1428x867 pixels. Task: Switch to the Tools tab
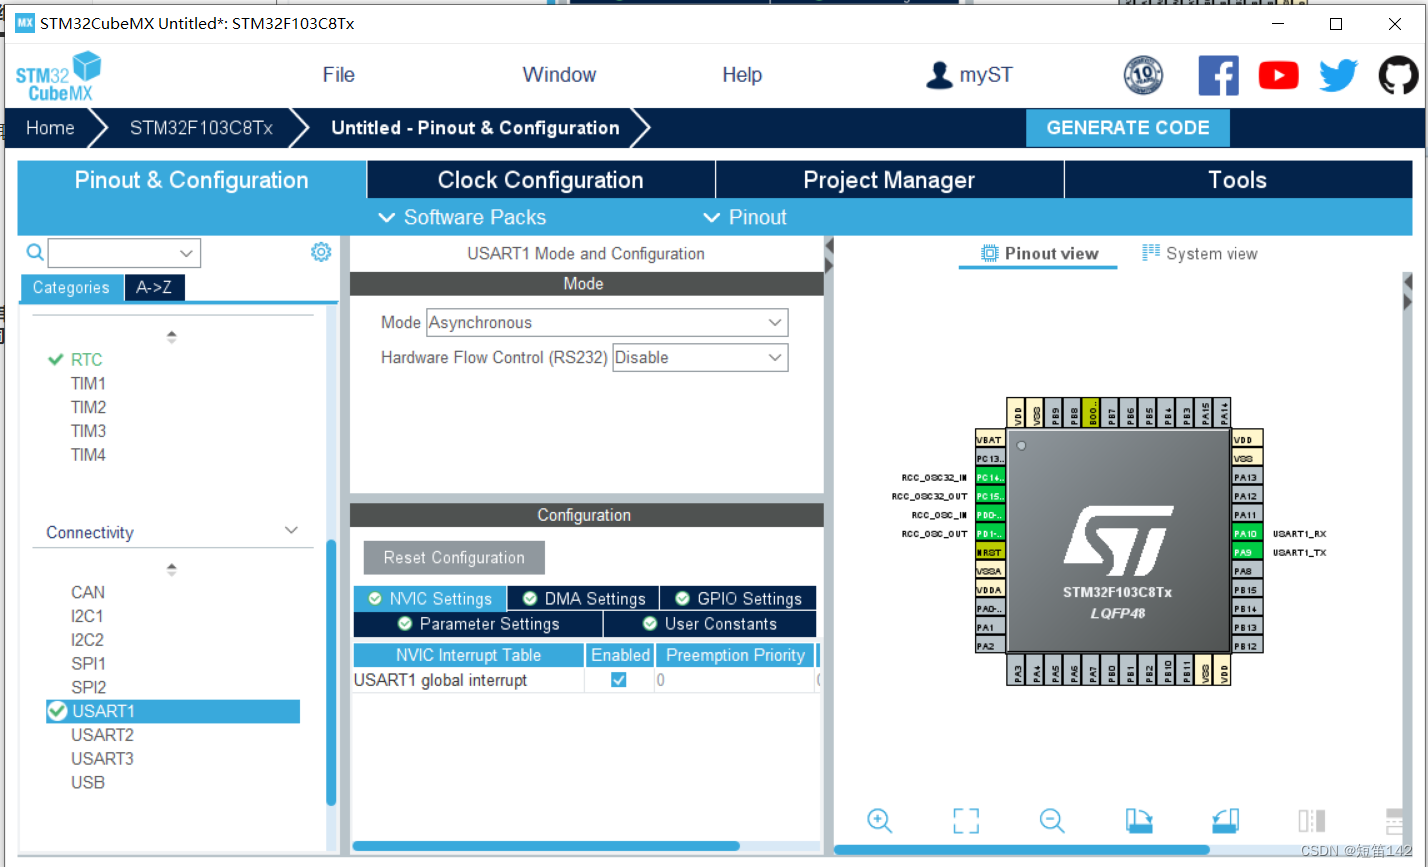[x=1238, y=180]
